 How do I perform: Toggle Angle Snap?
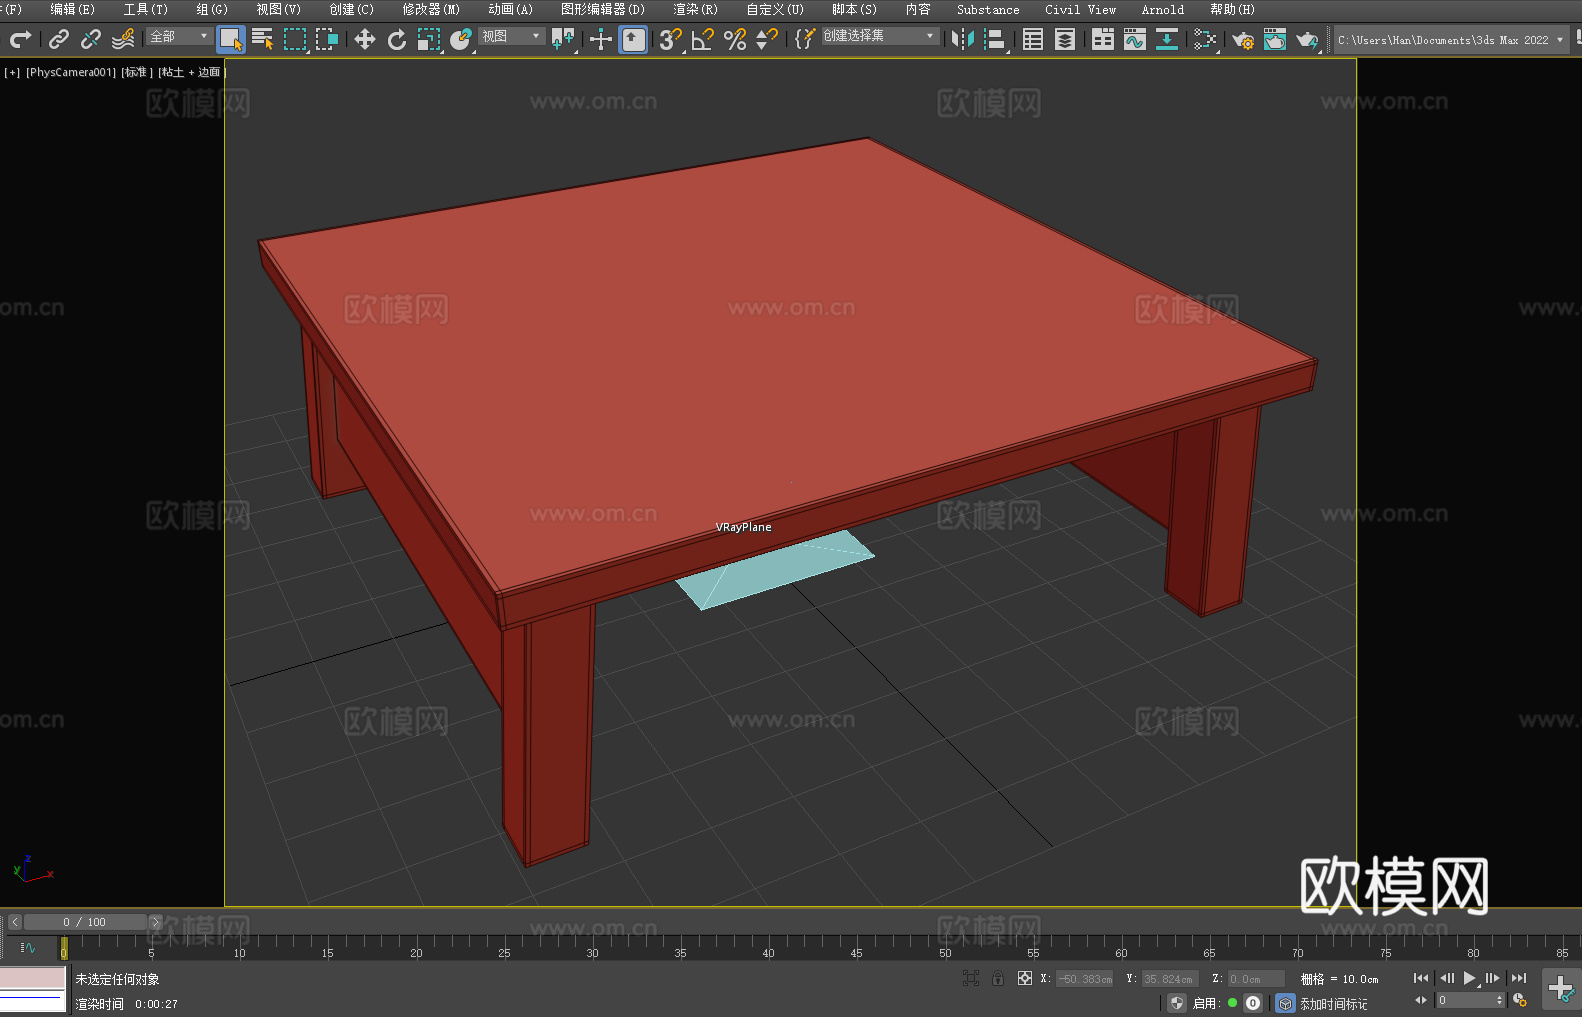(x=703, y=39)
